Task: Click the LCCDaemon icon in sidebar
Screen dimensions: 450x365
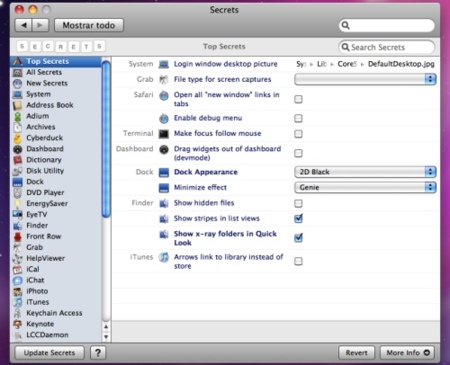Action: pos(17,335)
